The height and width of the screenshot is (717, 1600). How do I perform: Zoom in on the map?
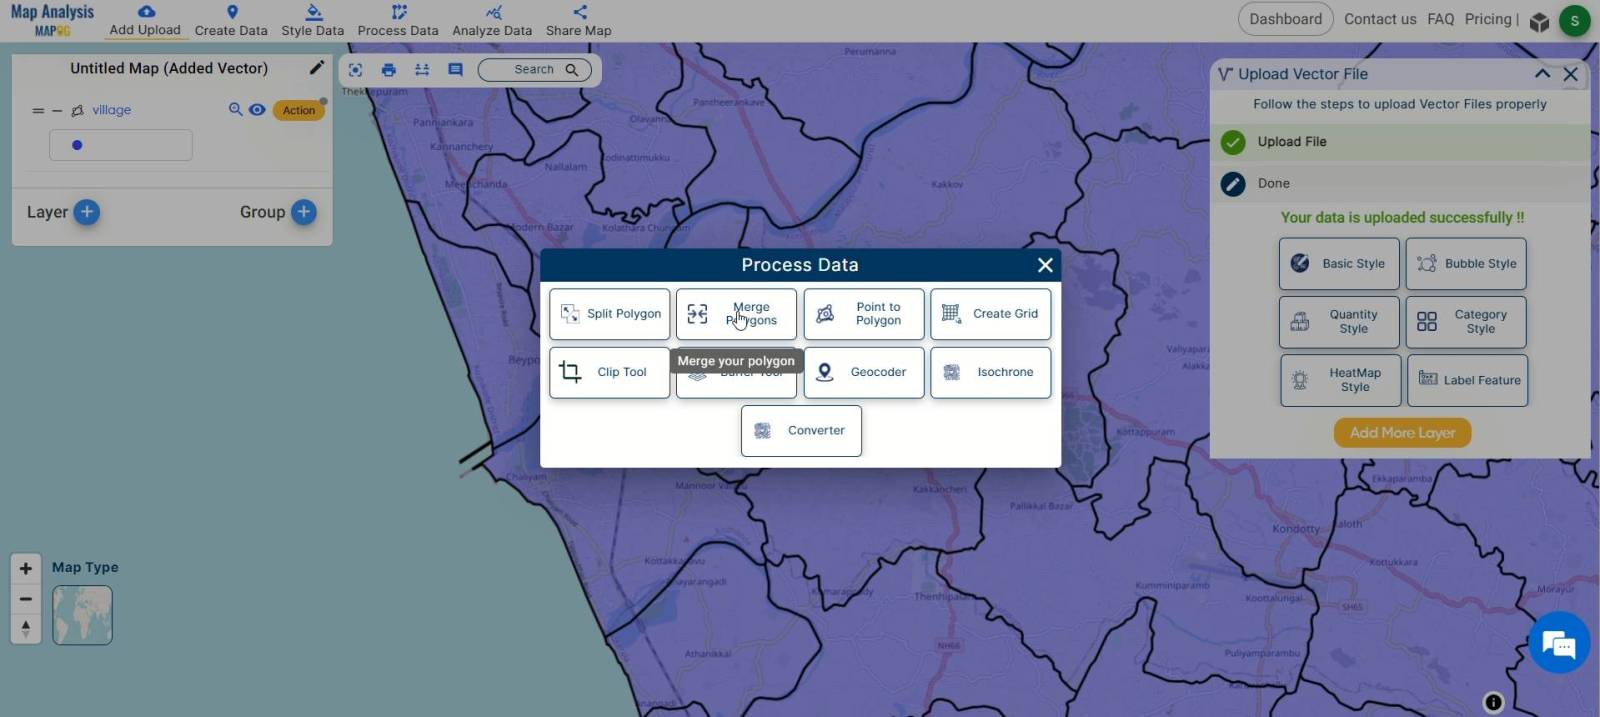[26, 568]
